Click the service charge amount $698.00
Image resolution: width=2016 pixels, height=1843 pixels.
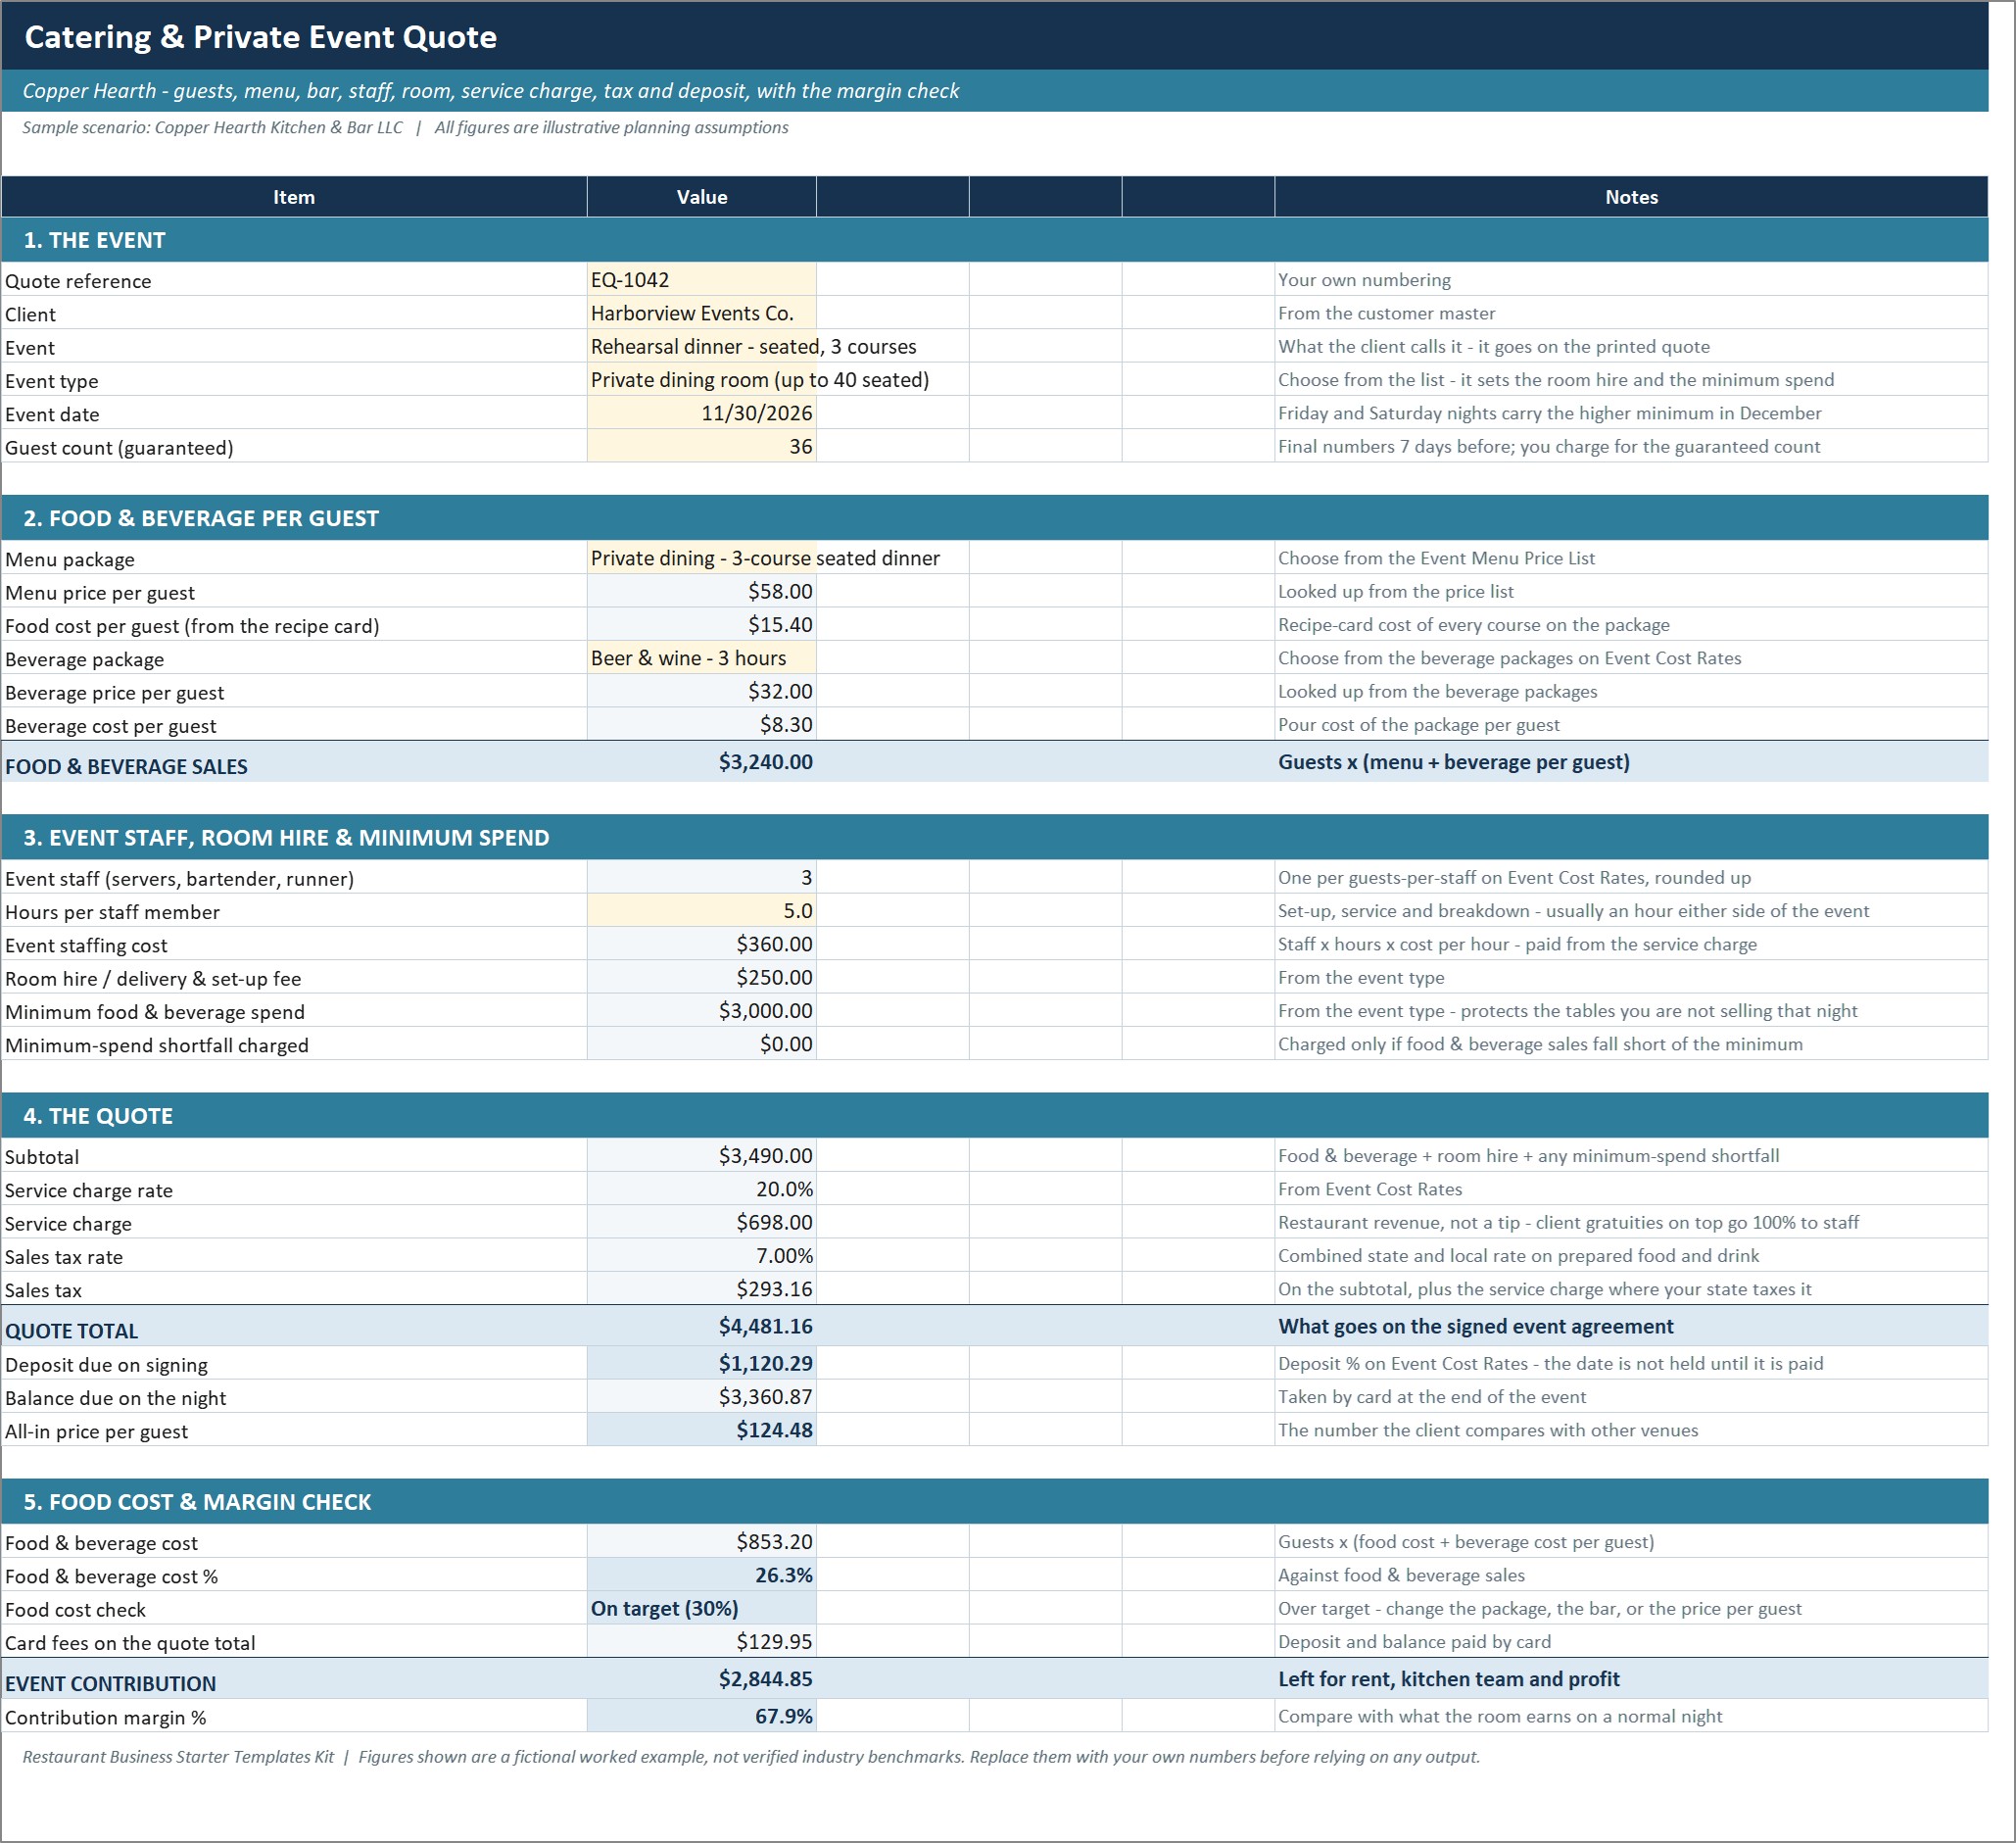(x=701, y=1222)
